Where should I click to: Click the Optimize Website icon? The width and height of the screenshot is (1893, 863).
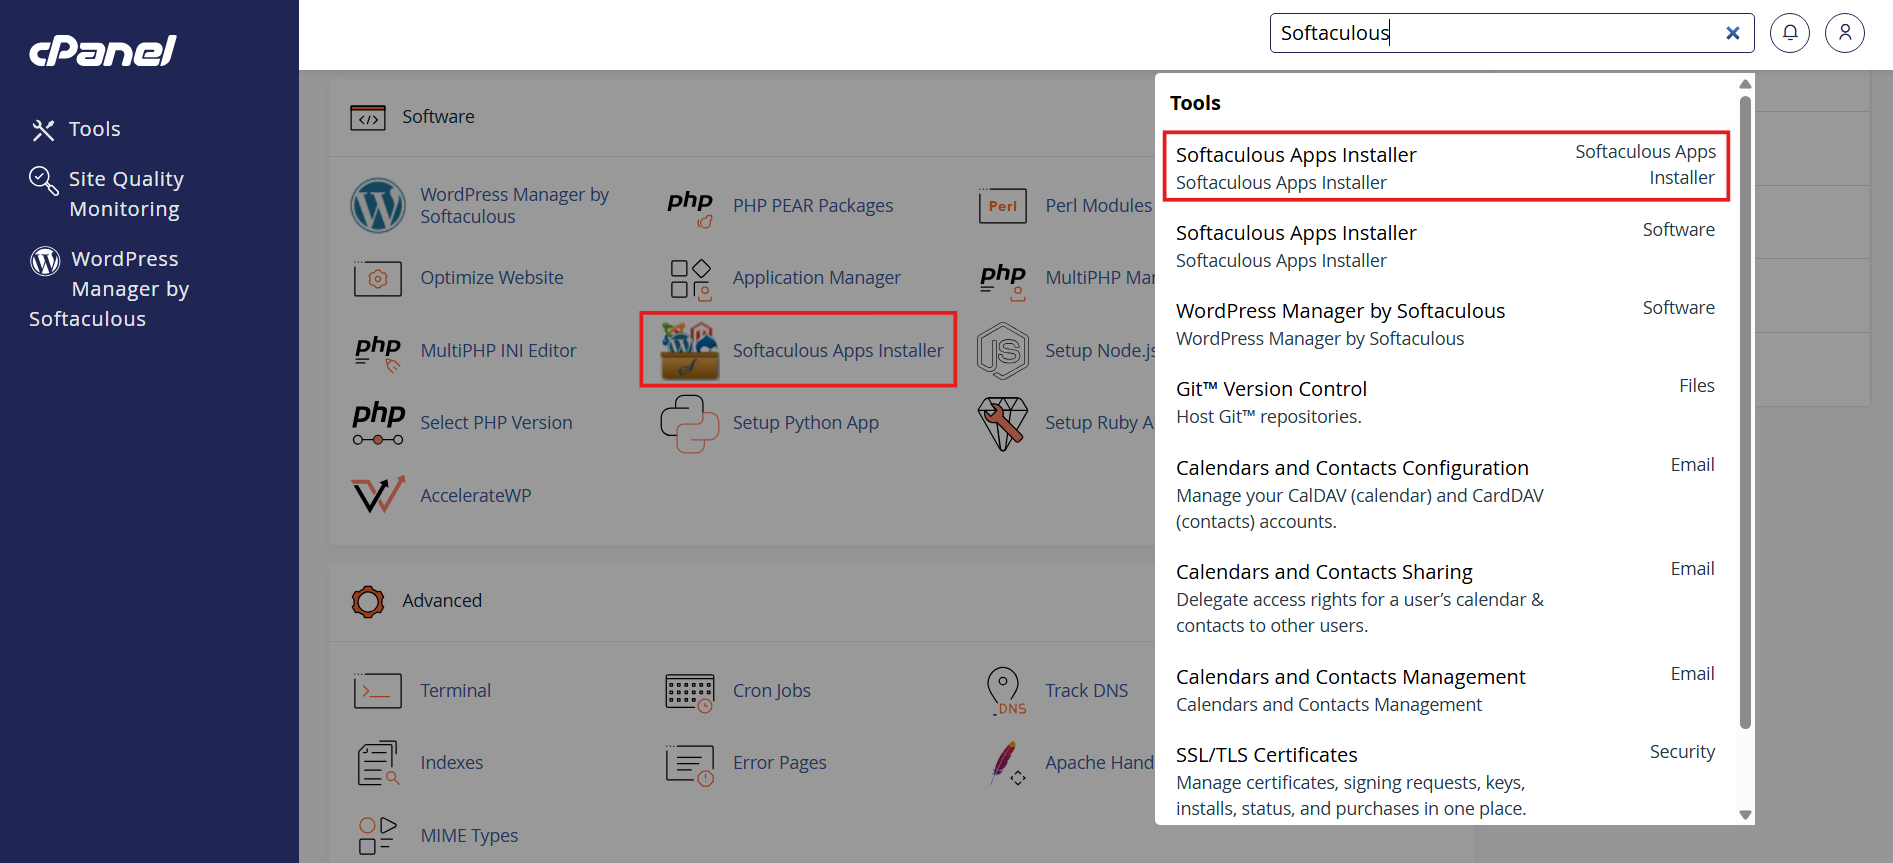pyautogui.click(x=378, y=278)
